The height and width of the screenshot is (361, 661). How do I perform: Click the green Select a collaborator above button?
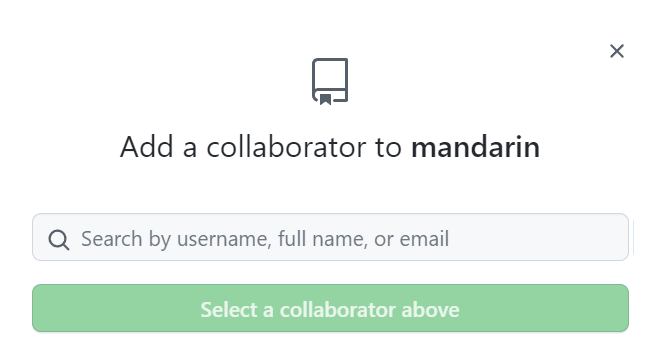(330, 308)
